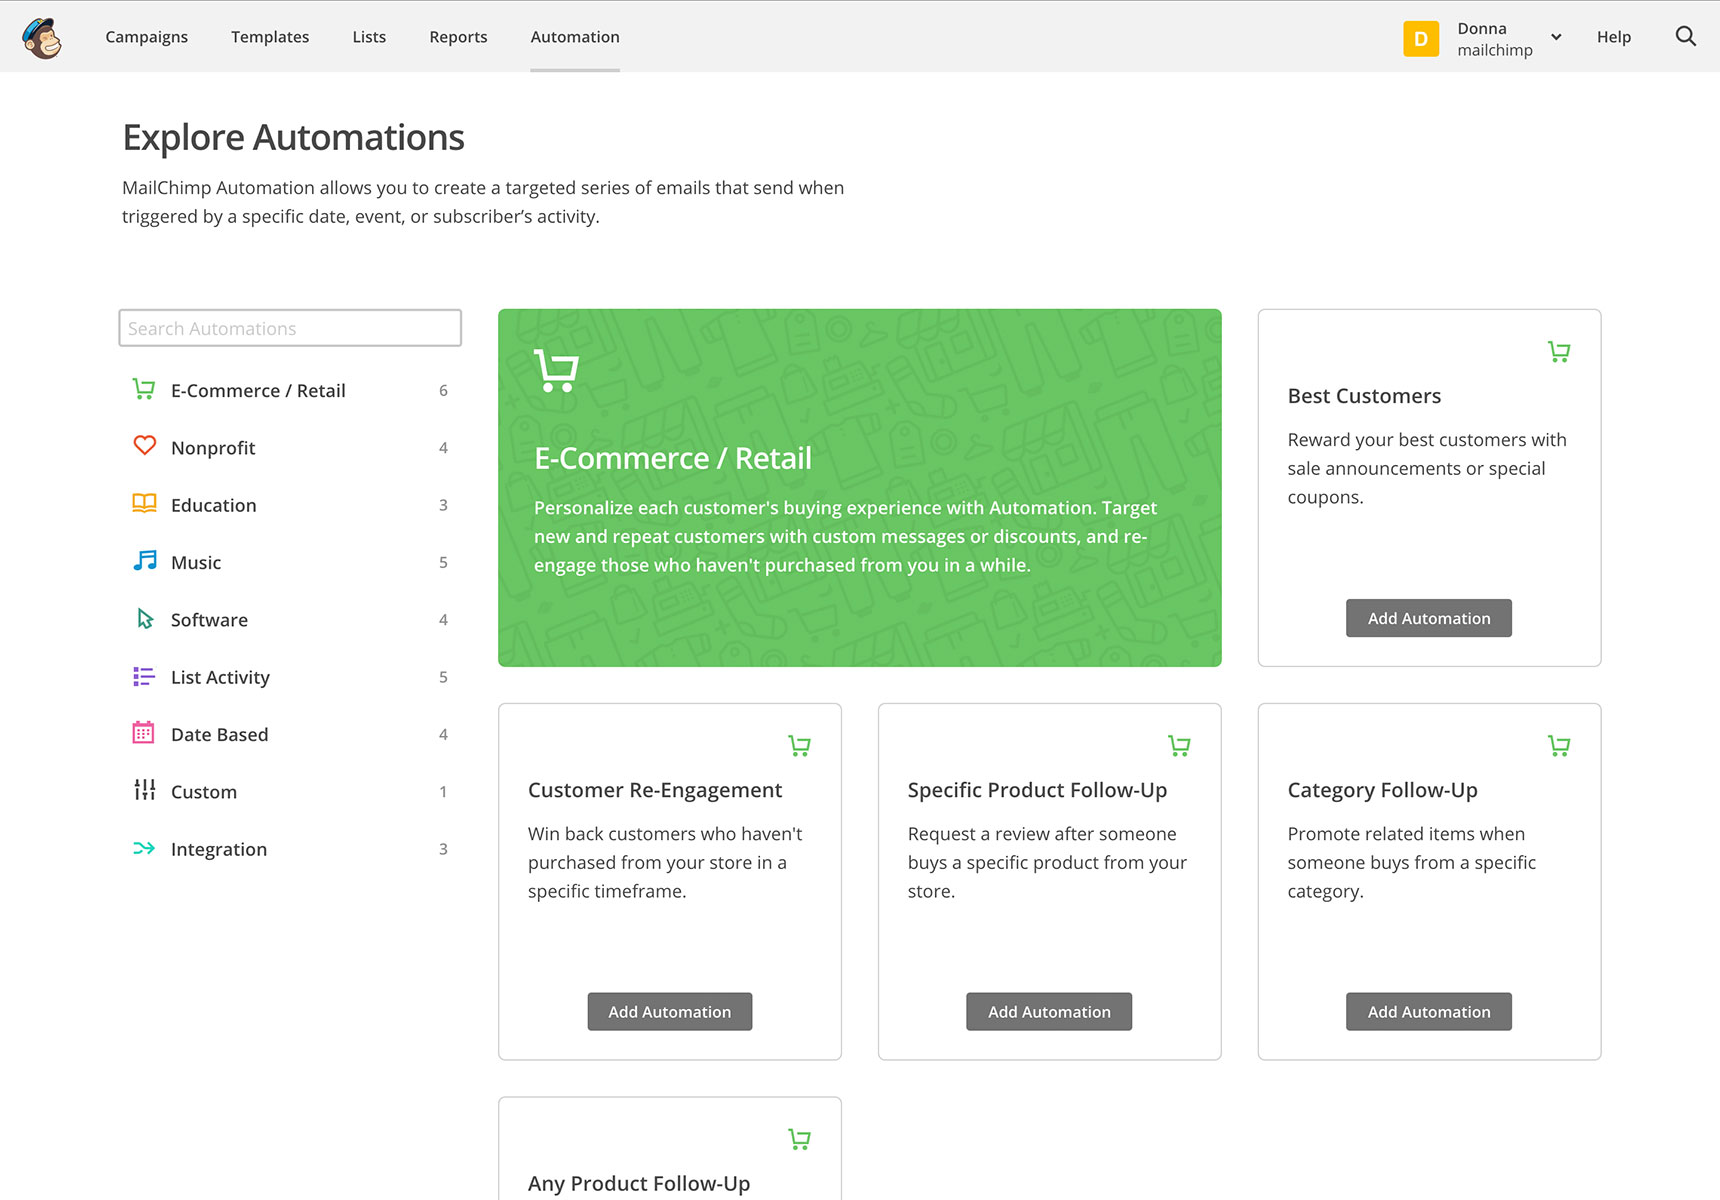Click cart icon on Specific Product Follow-Up card
1720x1200 pixels.
tap(1179, 746)
